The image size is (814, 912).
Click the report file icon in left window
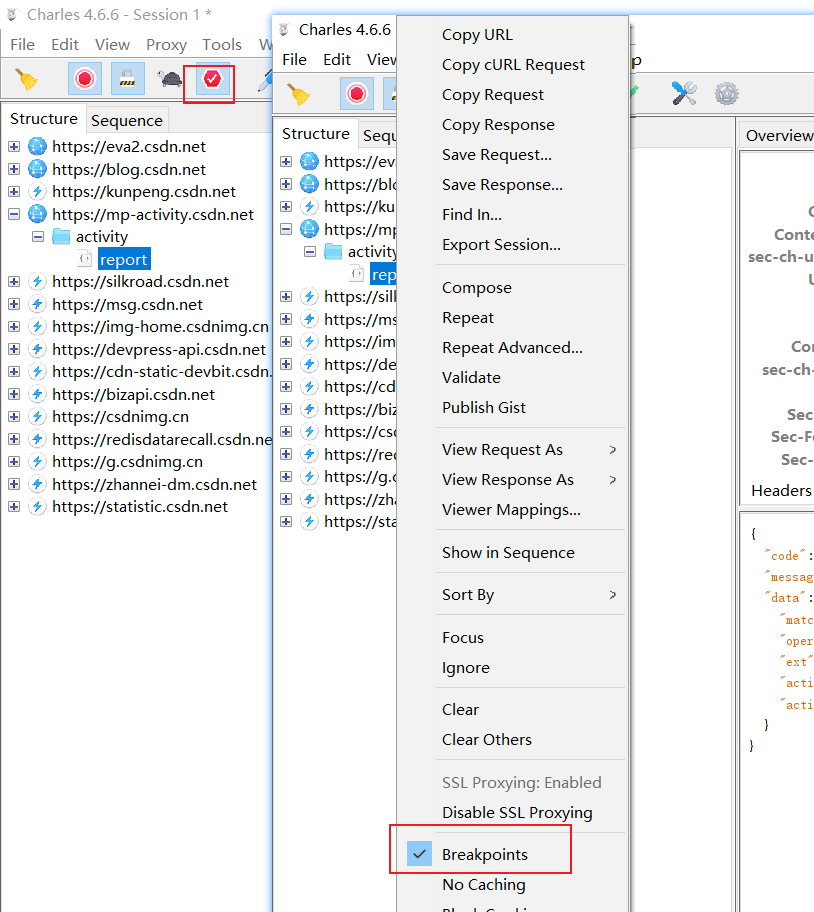[x=85, y=259]
